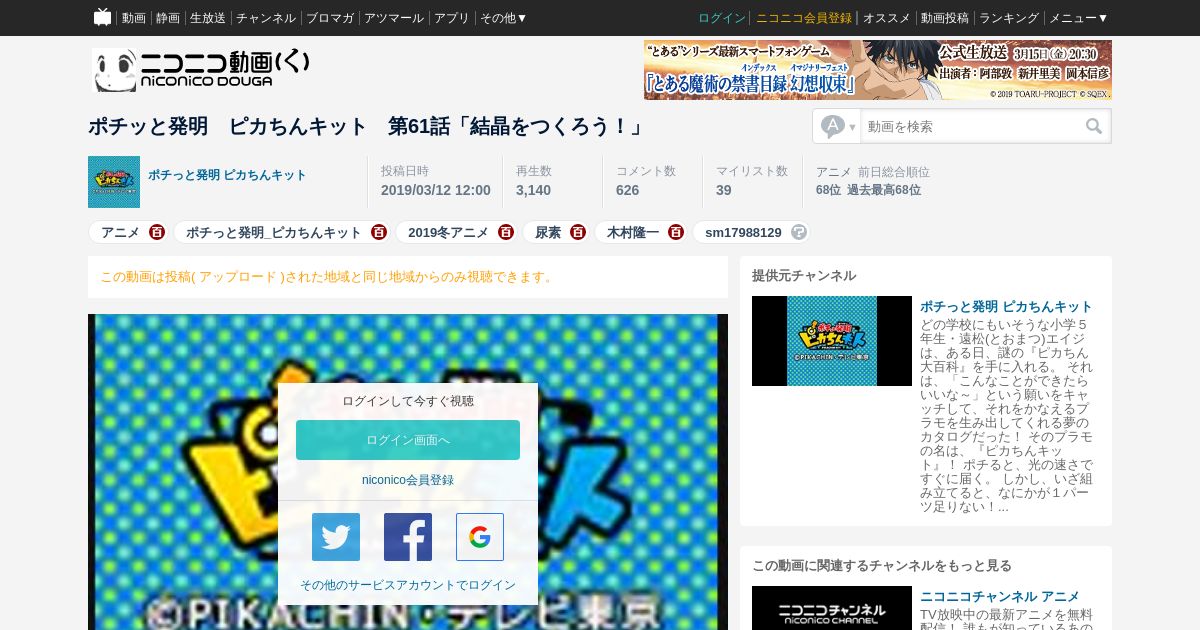The width and height of the screenshot is (1200, 630).
Task: Click the ログイン link in top bar
Action: point(722,18)
